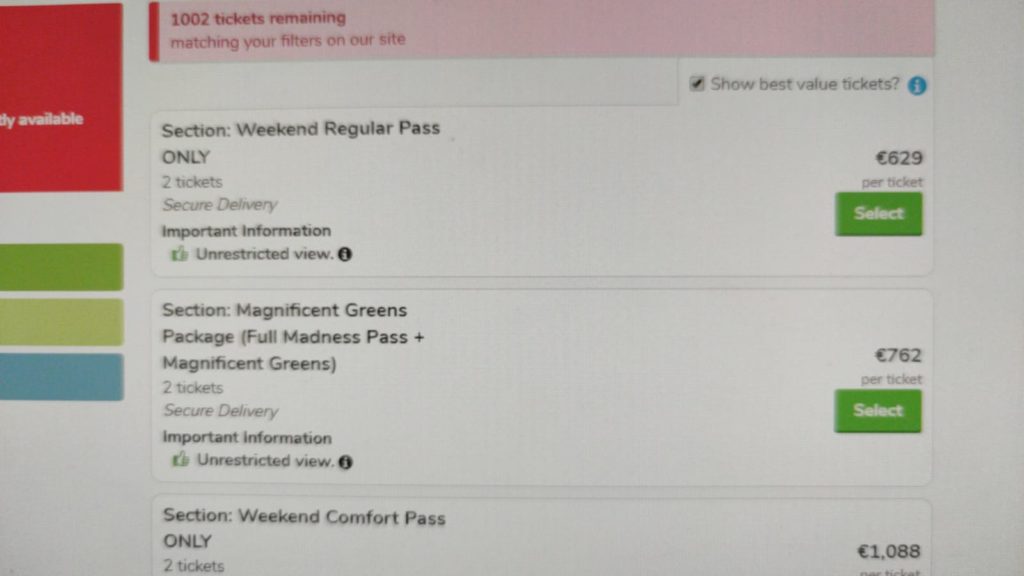Click the 1002 tickets remaining banner
Image resolution: width=1024 pixels, height=576 pixels.
pos(542,29)
